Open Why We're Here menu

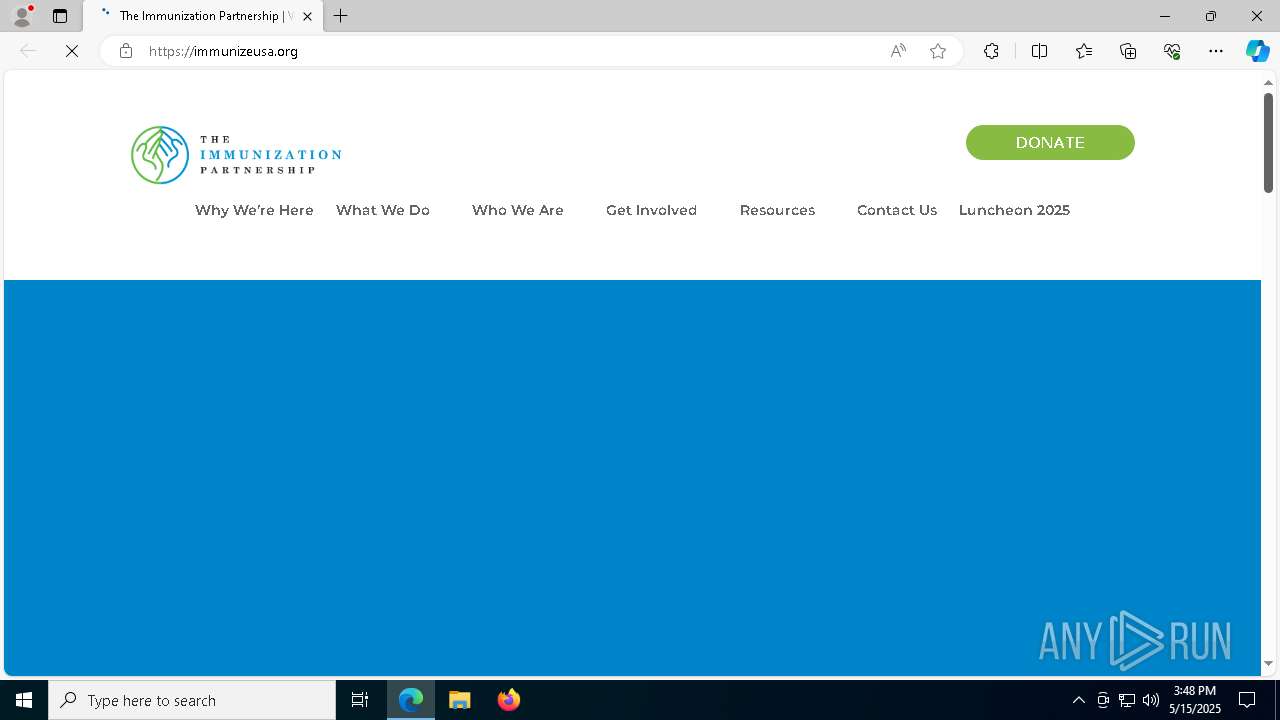pos(254,210)
